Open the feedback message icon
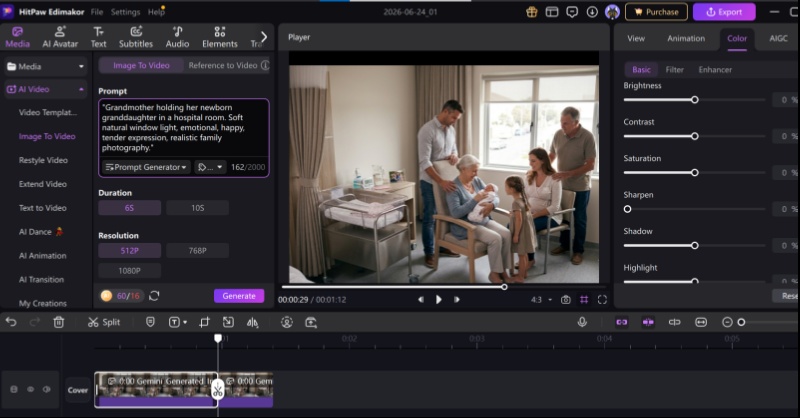This screenshot has height=418, width=800. point(572,12)
